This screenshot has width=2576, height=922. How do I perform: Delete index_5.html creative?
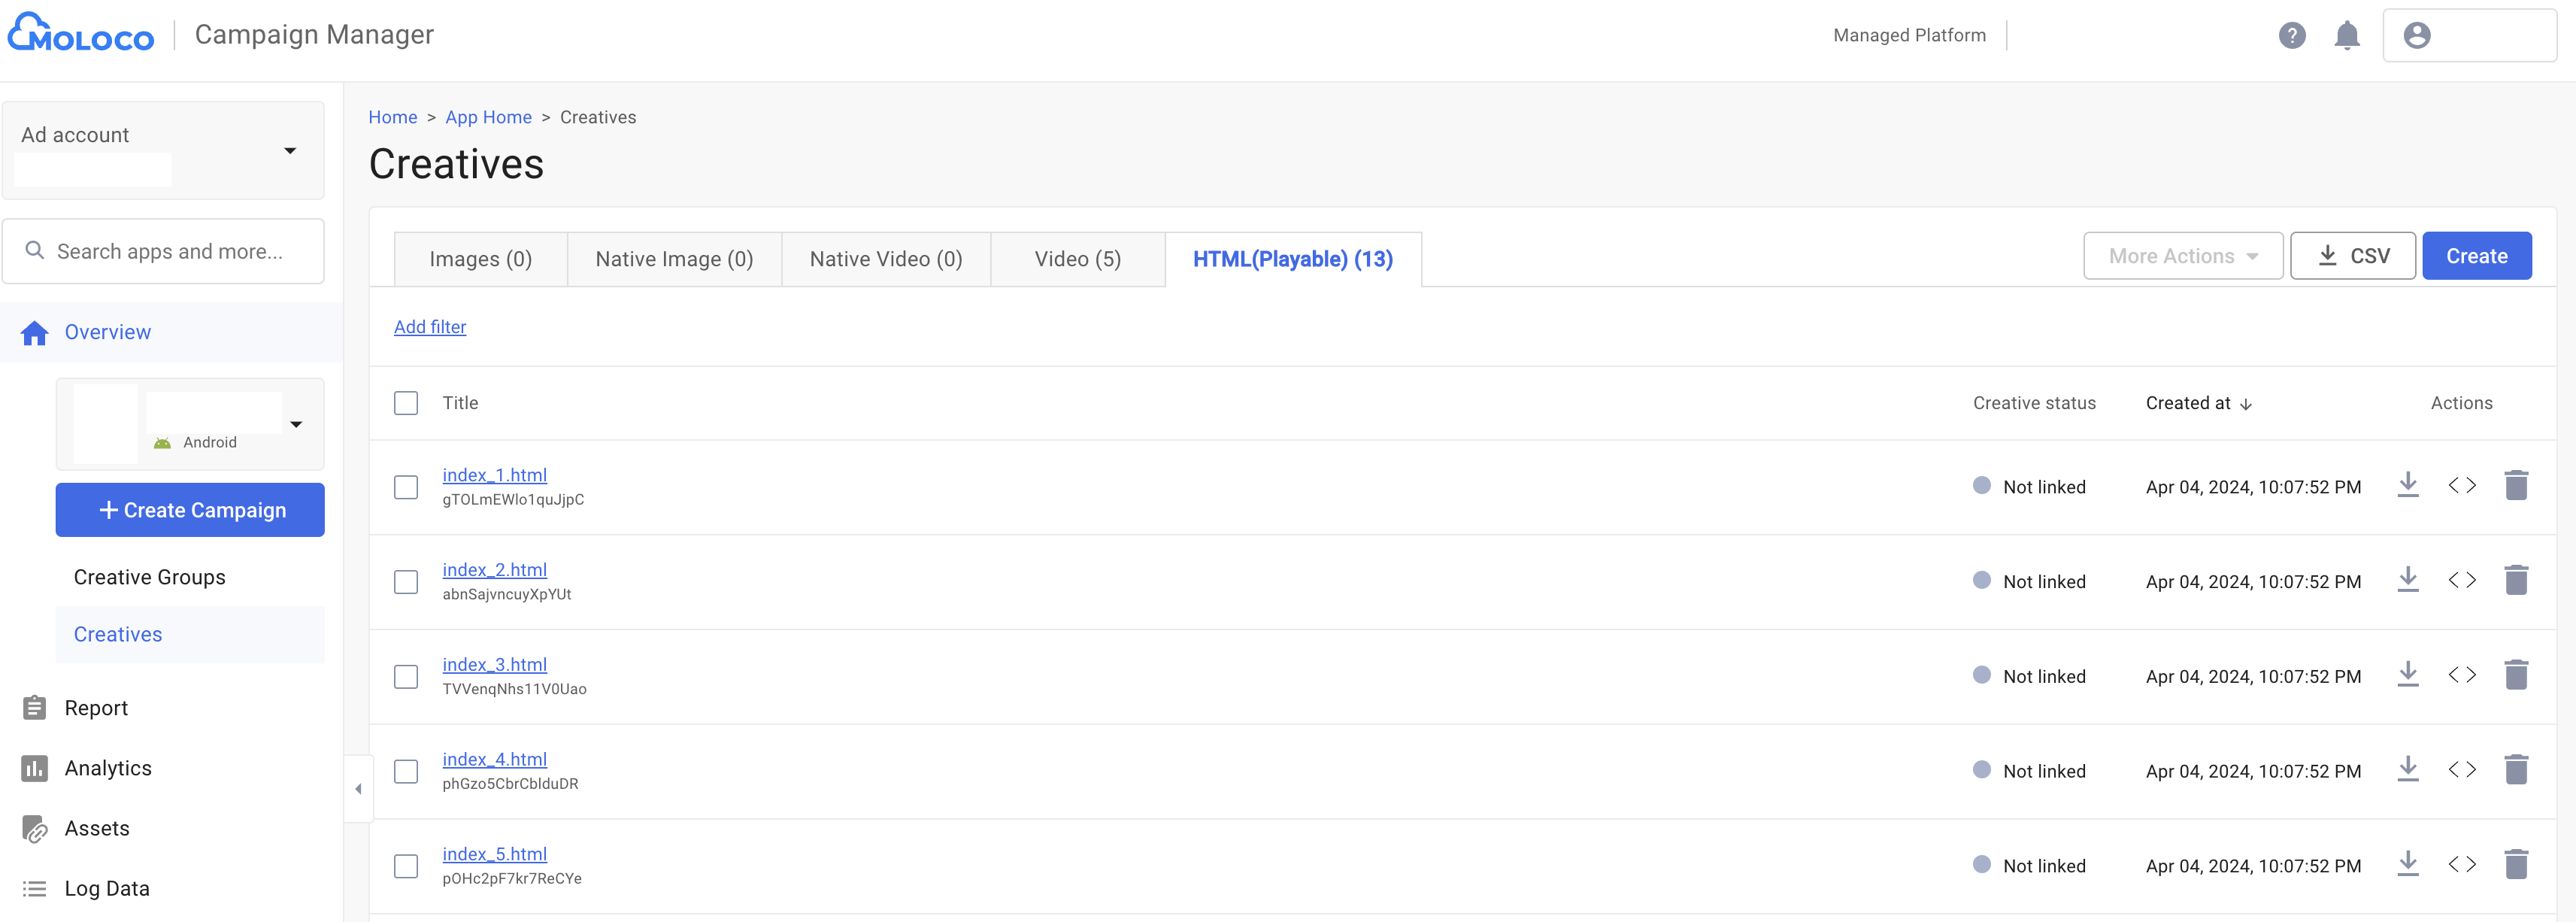point(2516,865)
